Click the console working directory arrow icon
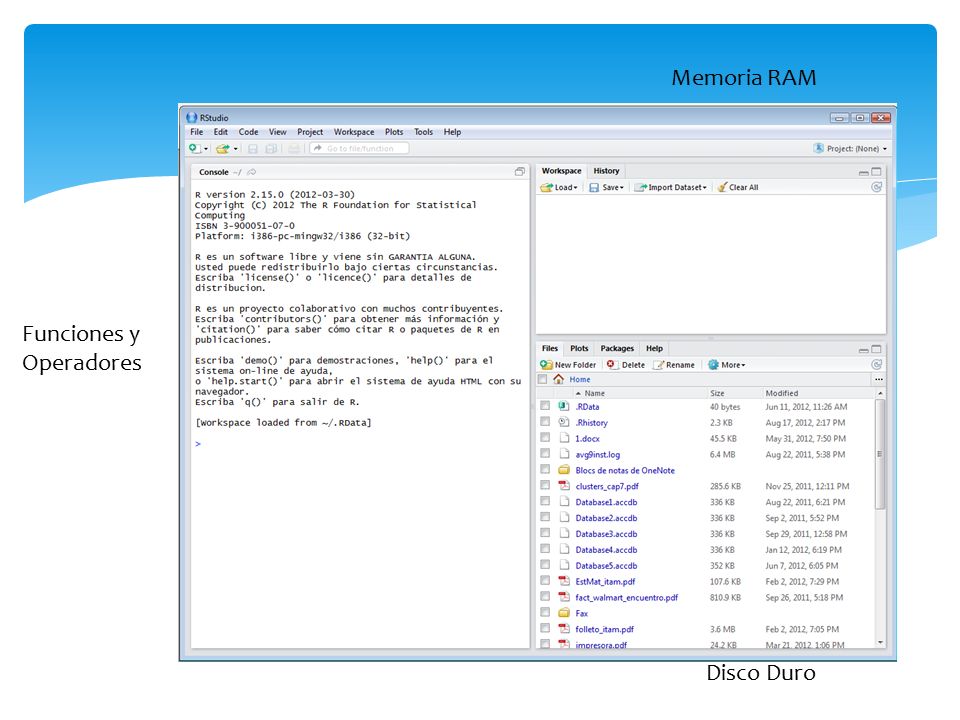 [251, 172]
